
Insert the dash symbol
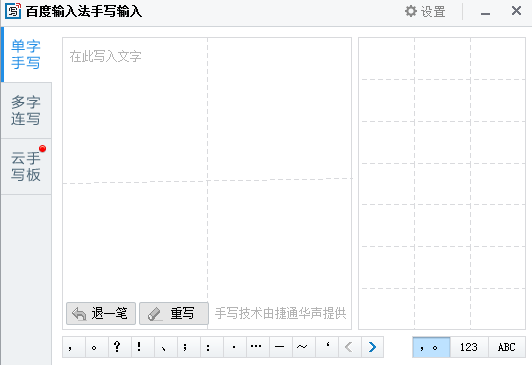tap(281, 347)
